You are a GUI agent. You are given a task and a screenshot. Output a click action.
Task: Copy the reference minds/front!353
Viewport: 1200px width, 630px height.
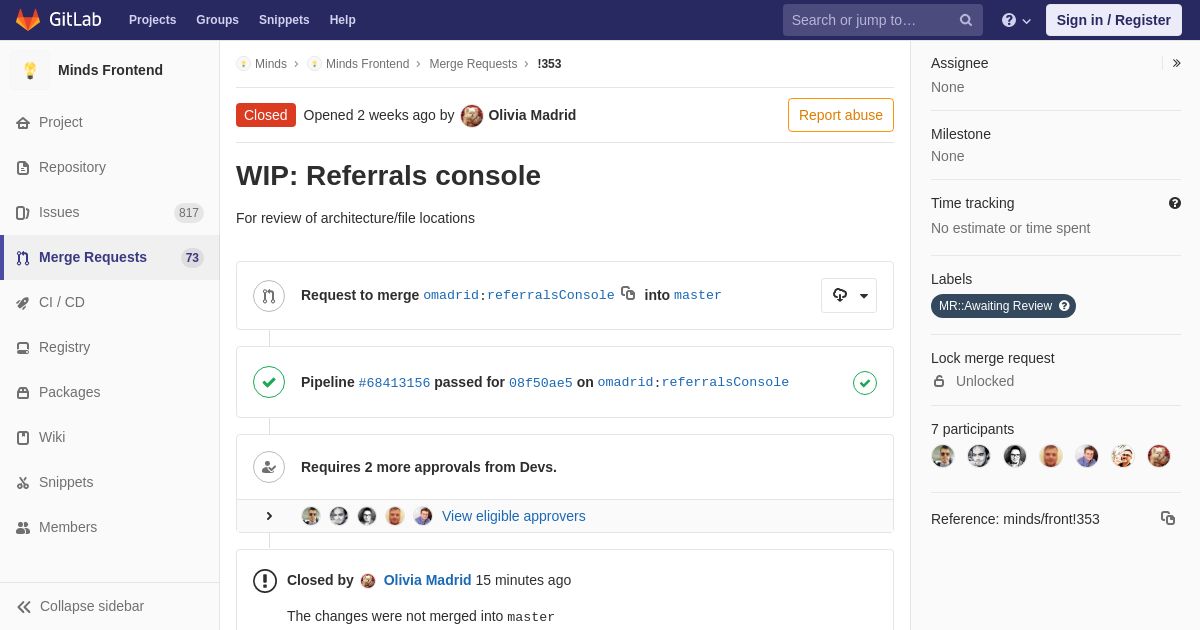click(x=1168, y=518)
